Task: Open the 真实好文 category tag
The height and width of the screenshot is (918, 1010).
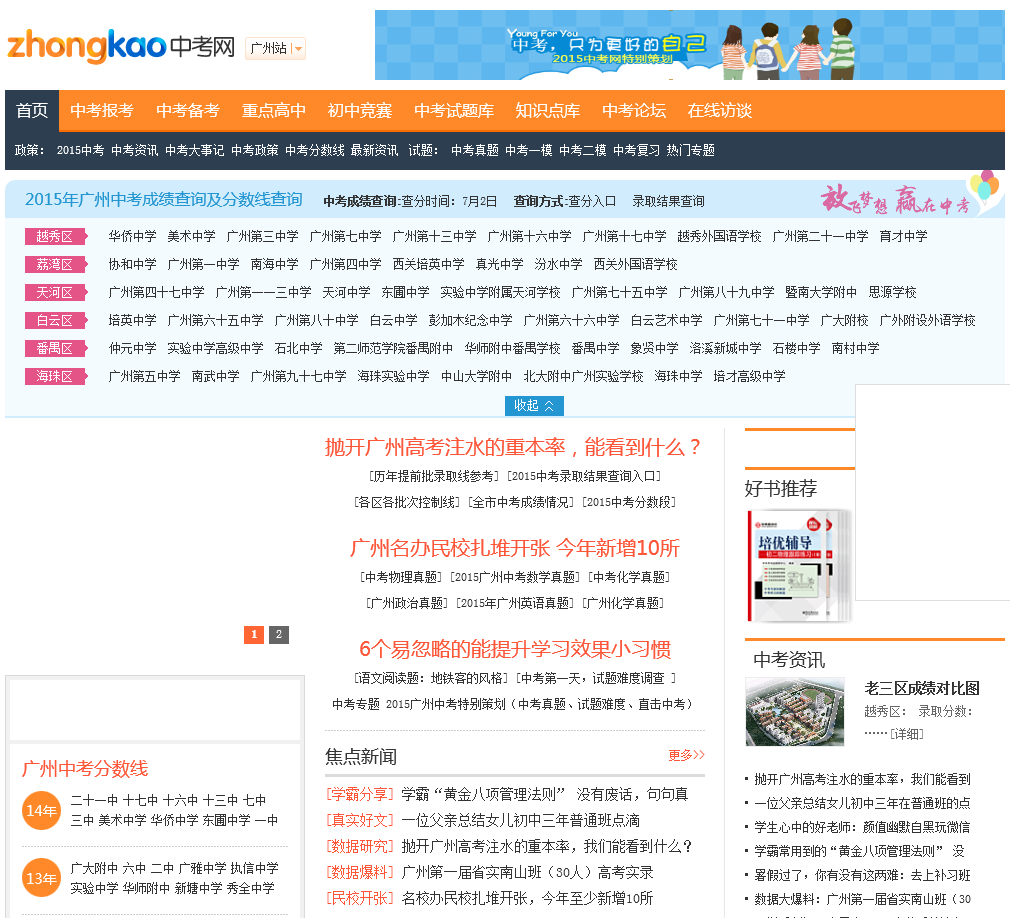Action: [360, 820]
